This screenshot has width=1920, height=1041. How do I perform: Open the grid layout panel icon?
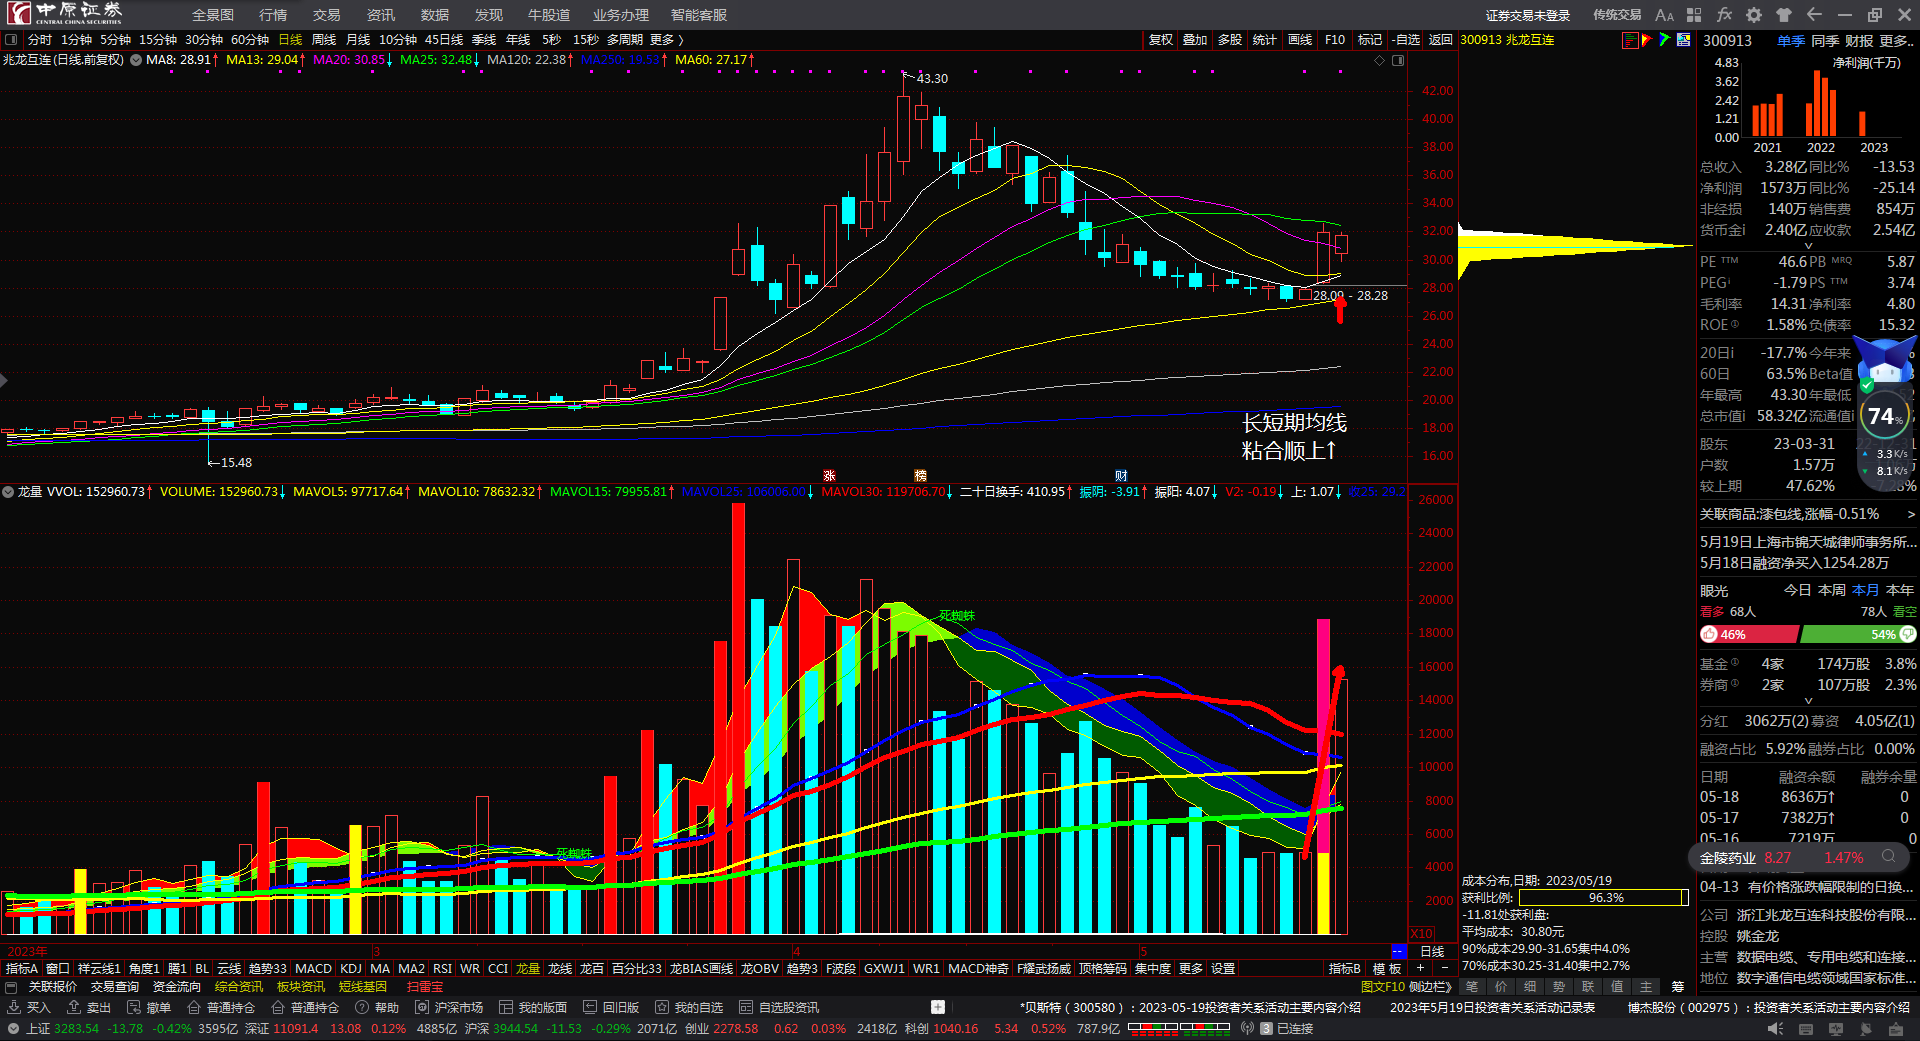pos(1694,15)
